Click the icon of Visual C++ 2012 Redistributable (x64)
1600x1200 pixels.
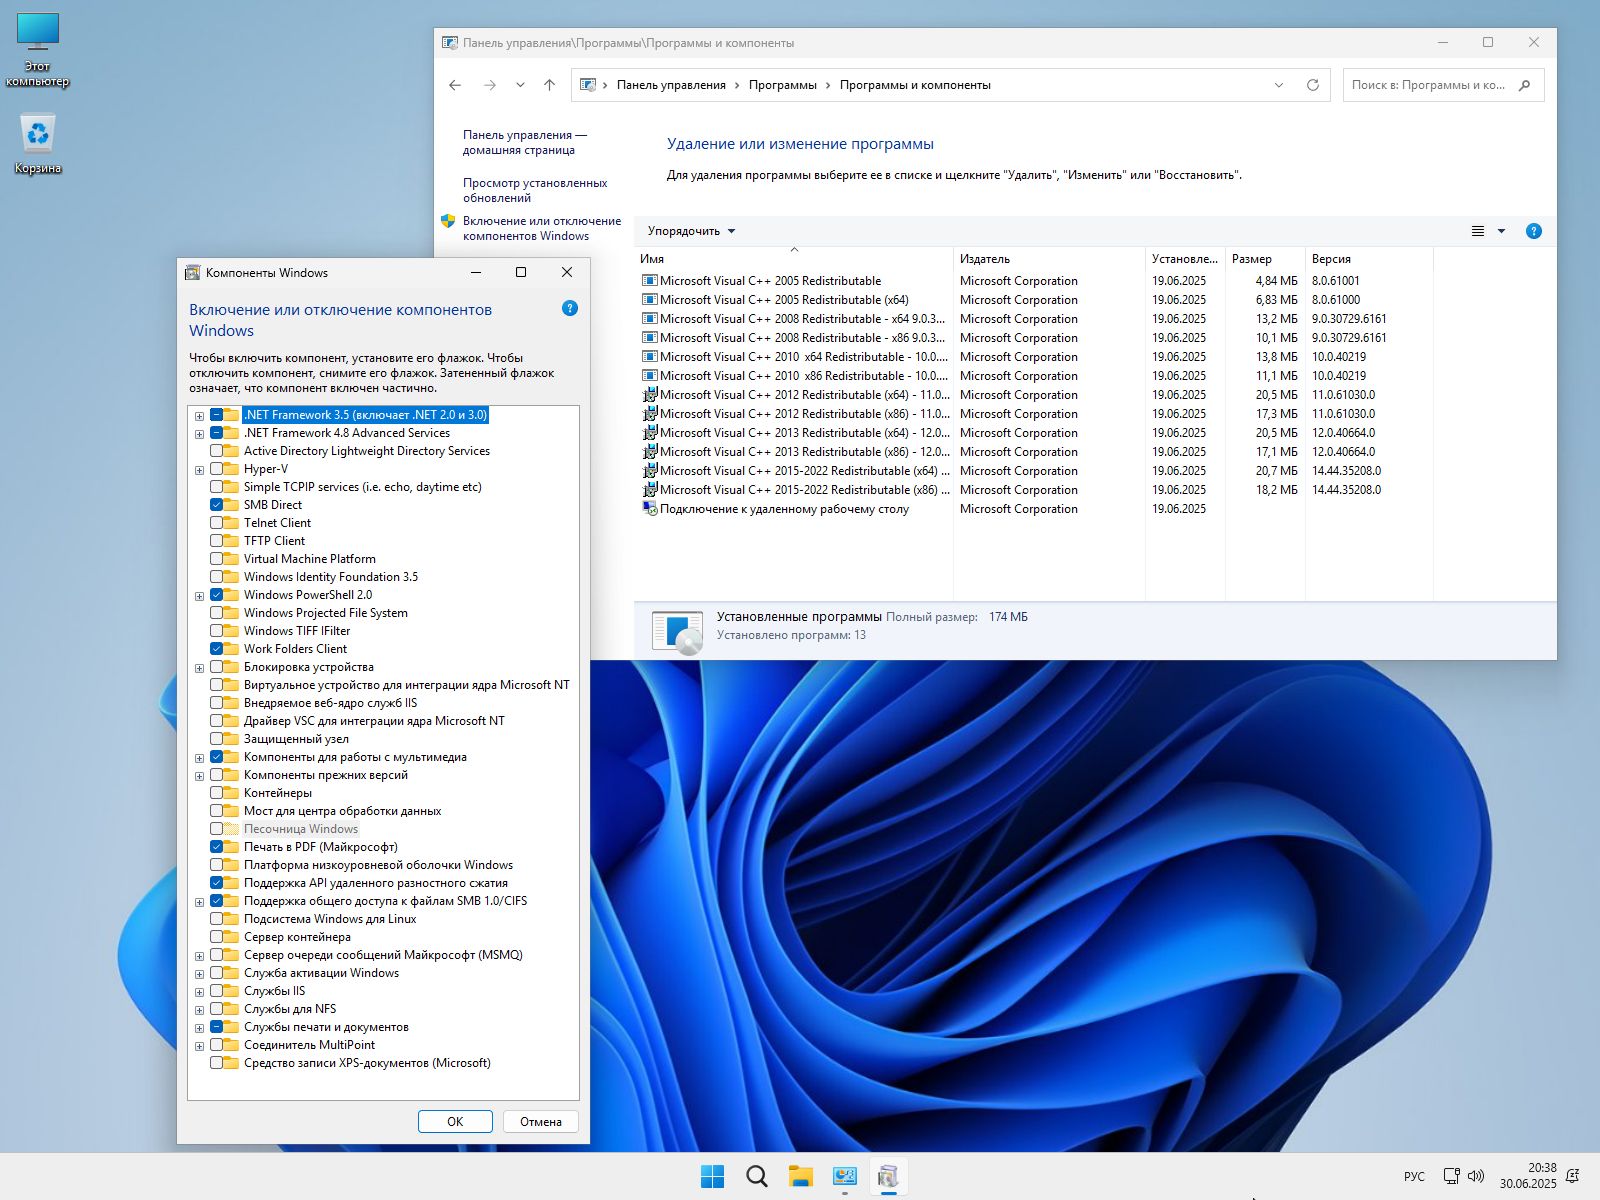(649, 395)
